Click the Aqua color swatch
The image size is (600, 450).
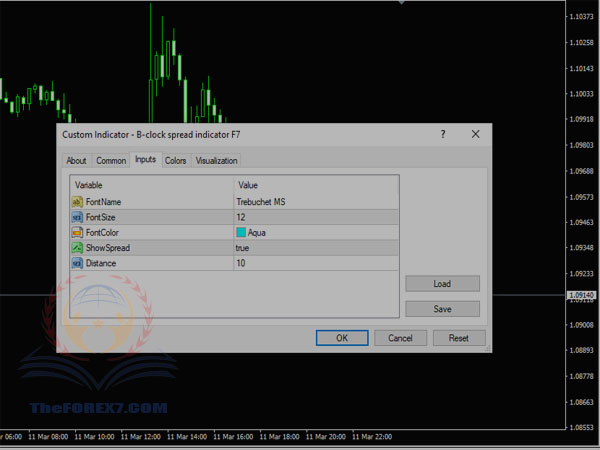241,232
